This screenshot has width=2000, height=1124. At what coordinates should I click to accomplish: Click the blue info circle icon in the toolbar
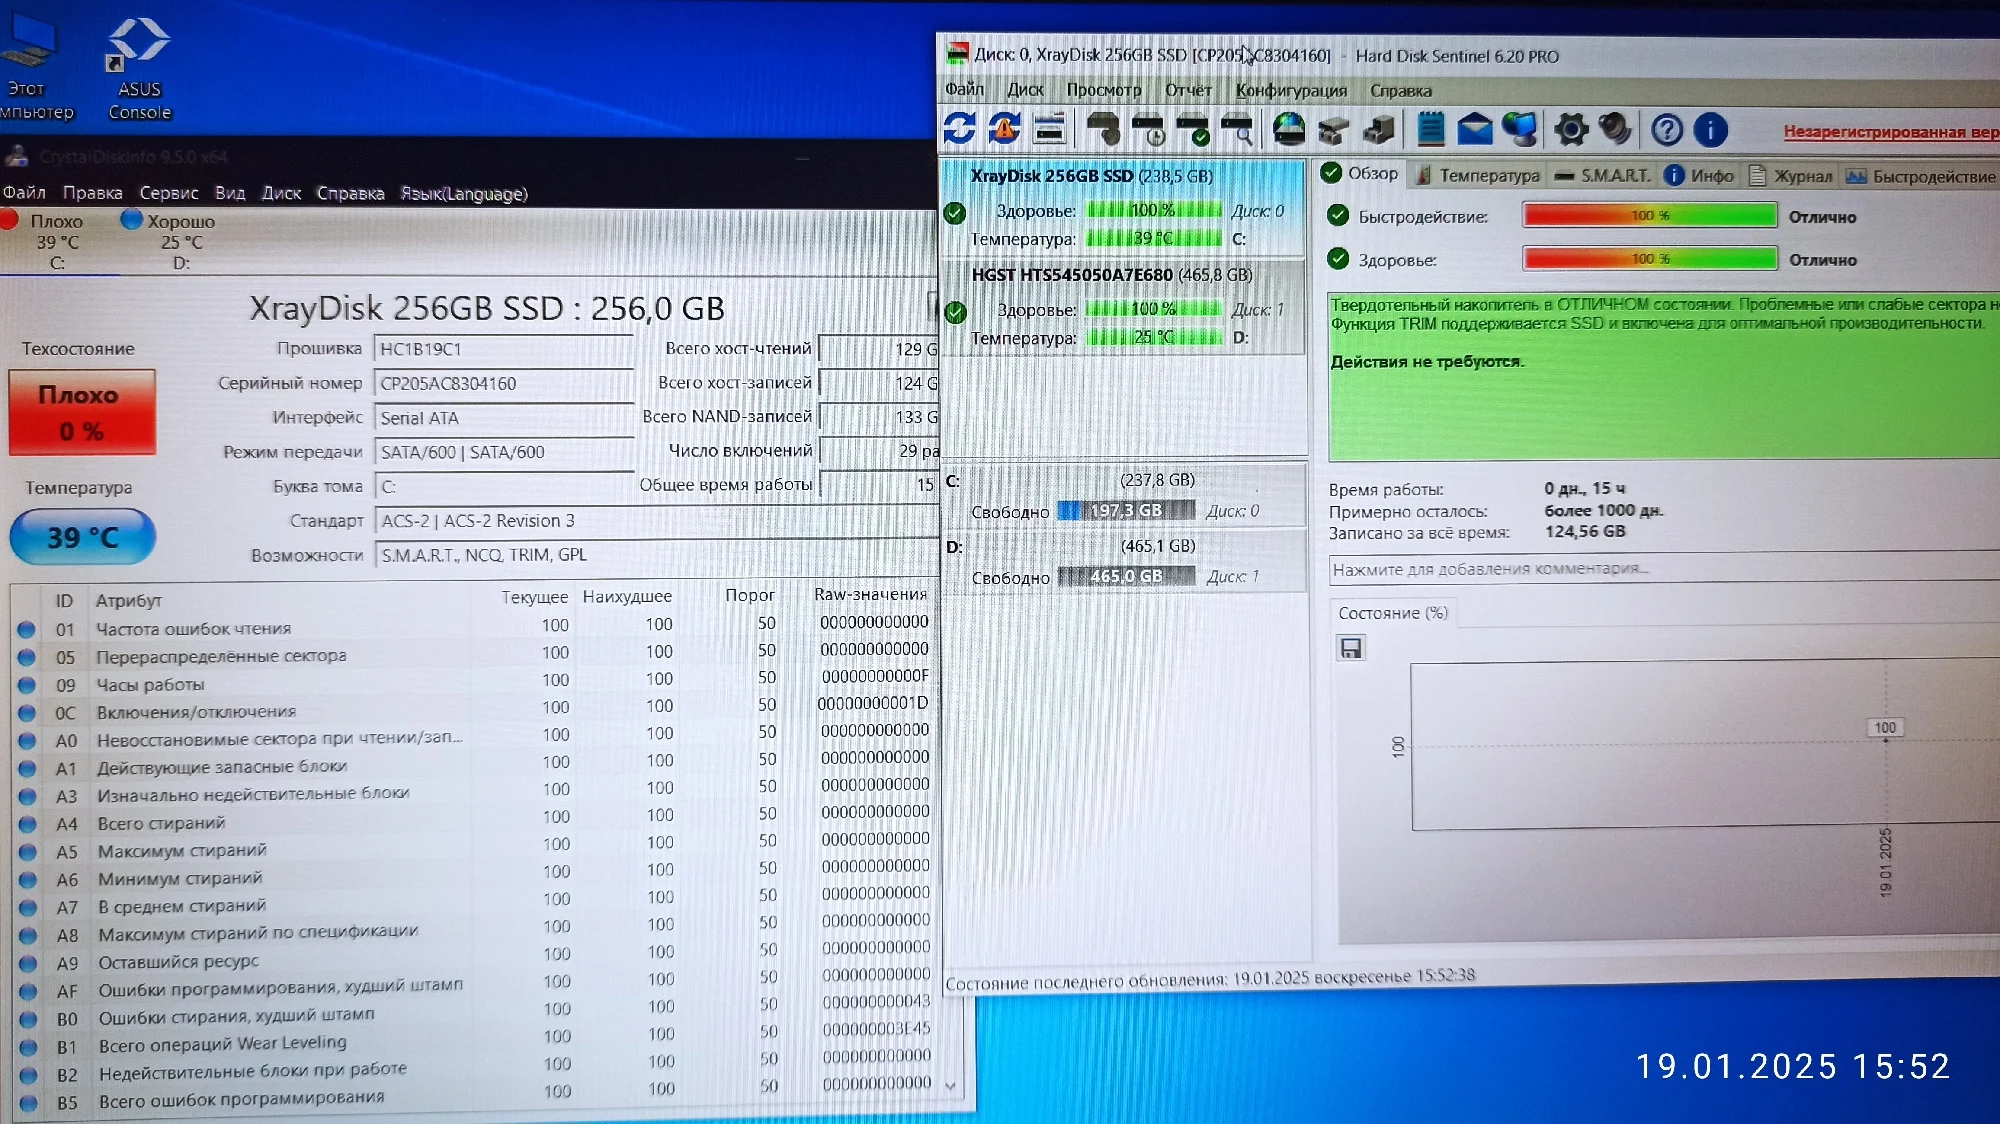coord(1710,130)
